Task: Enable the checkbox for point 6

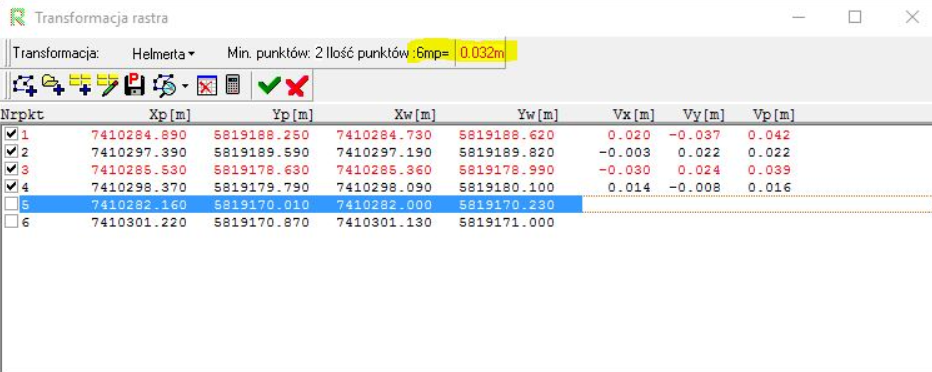Action: pyautogui.click(x=10, y=222)
